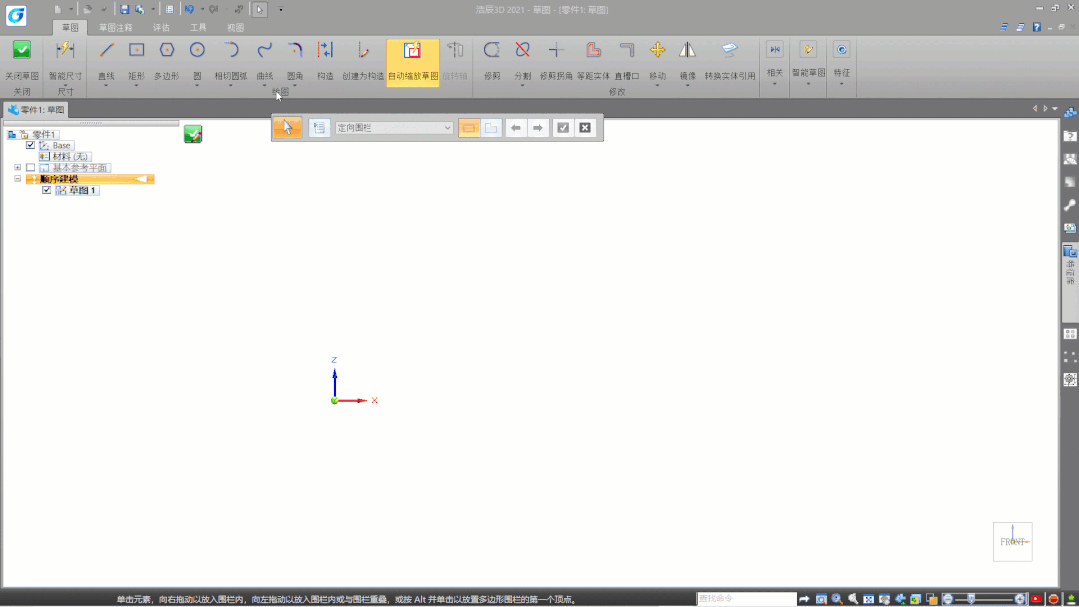Toggle the Base checkbox in the tree

click(x=30, y=145)
